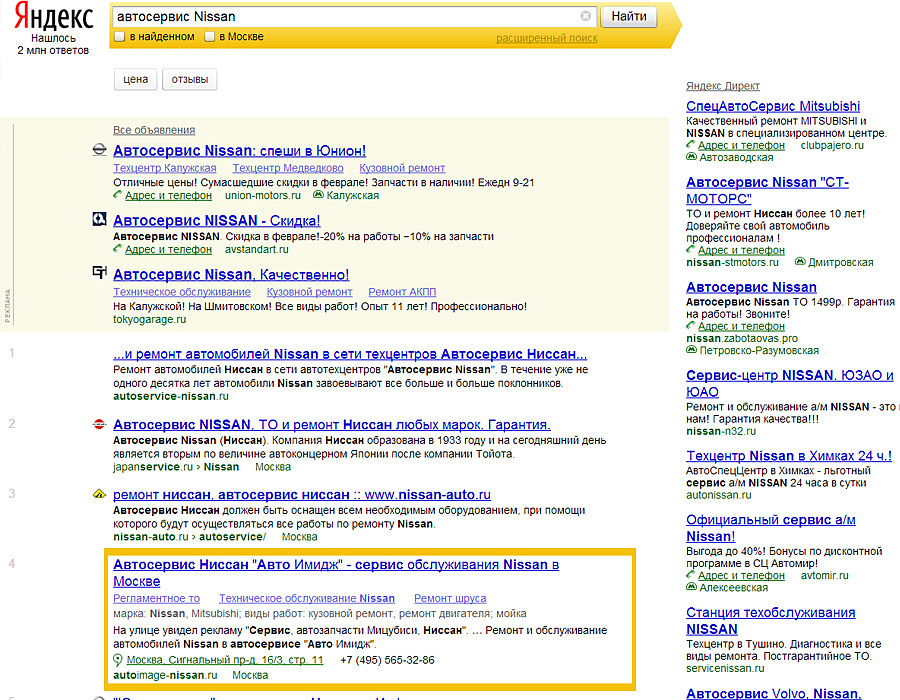The image size is (900, 700).
Task: Click the map pin icon by Сигнальный пр-д address
Action: (118, 660)
